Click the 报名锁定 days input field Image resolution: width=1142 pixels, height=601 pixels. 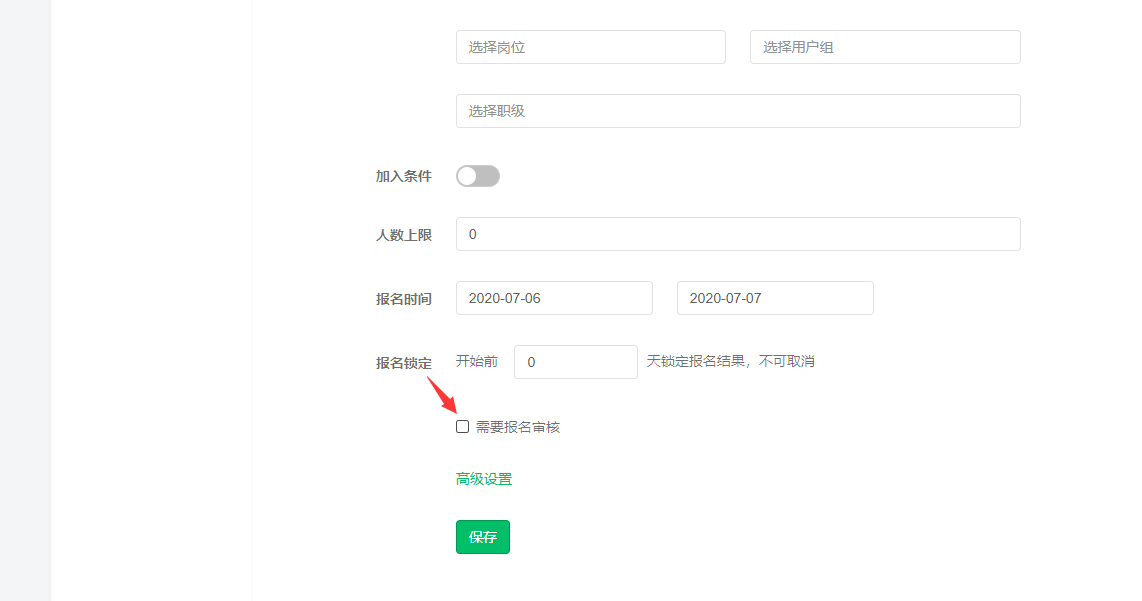(x=575, y=362)
